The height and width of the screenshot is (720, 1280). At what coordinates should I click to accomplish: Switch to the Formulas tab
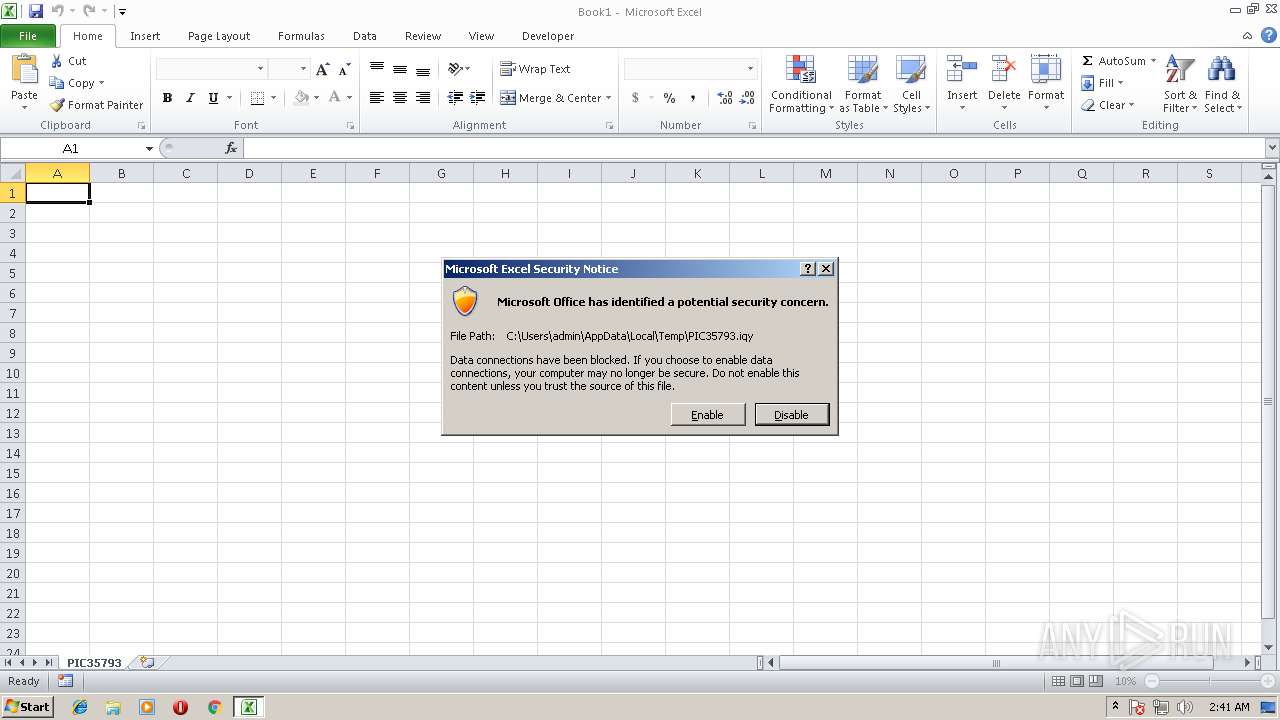click(x=301, y=36)
